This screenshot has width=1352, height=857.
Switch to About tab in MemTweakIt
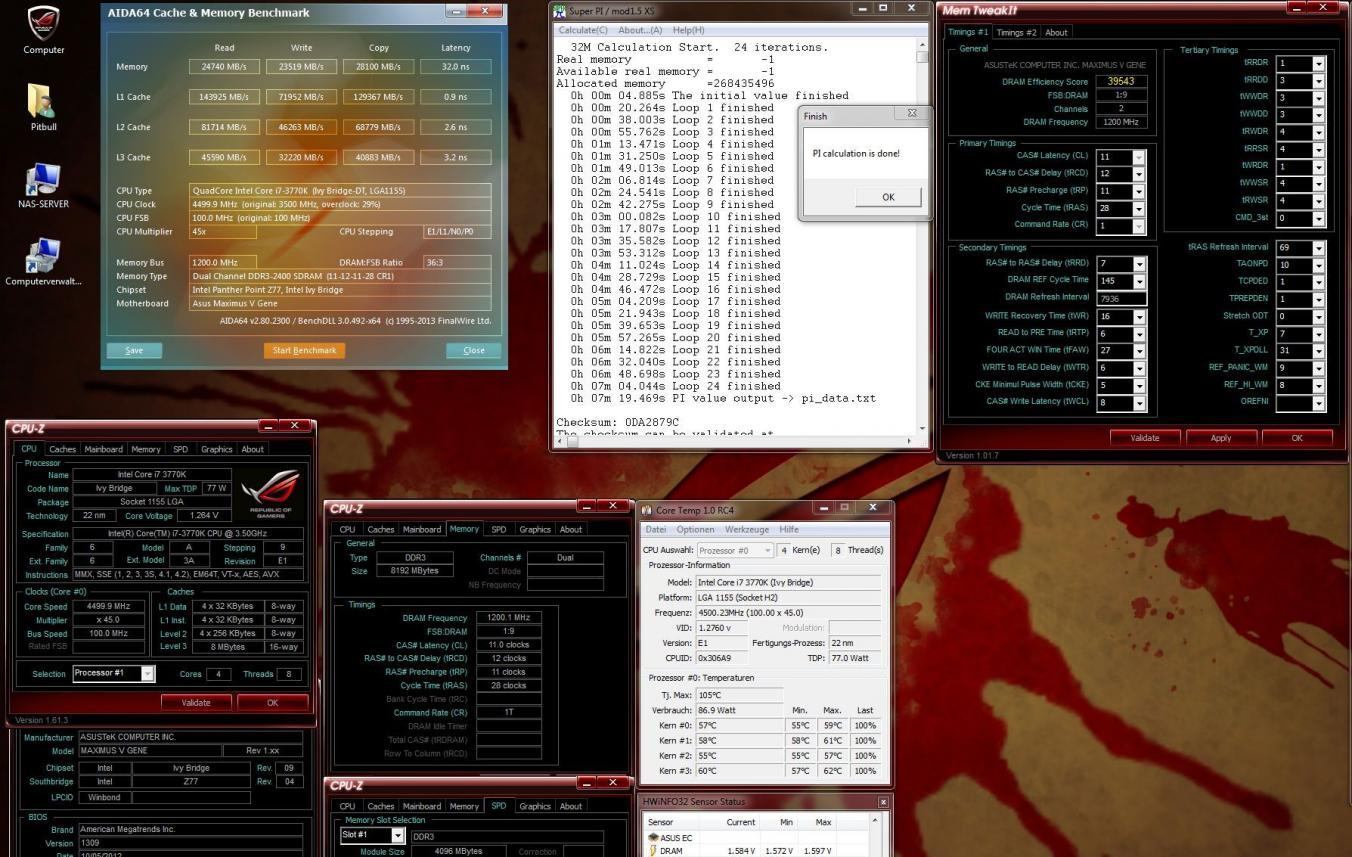coord(1056,32)
